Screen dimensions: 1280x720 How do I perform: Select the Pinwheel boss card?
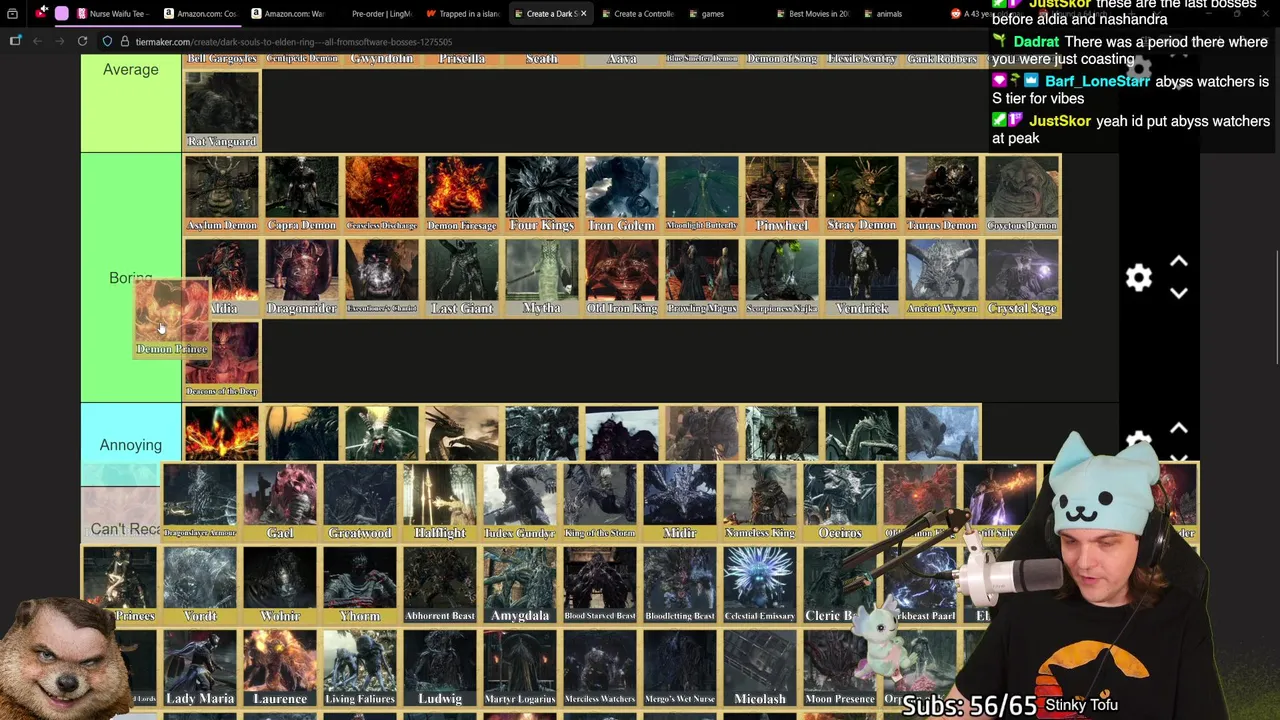(781, 194)
